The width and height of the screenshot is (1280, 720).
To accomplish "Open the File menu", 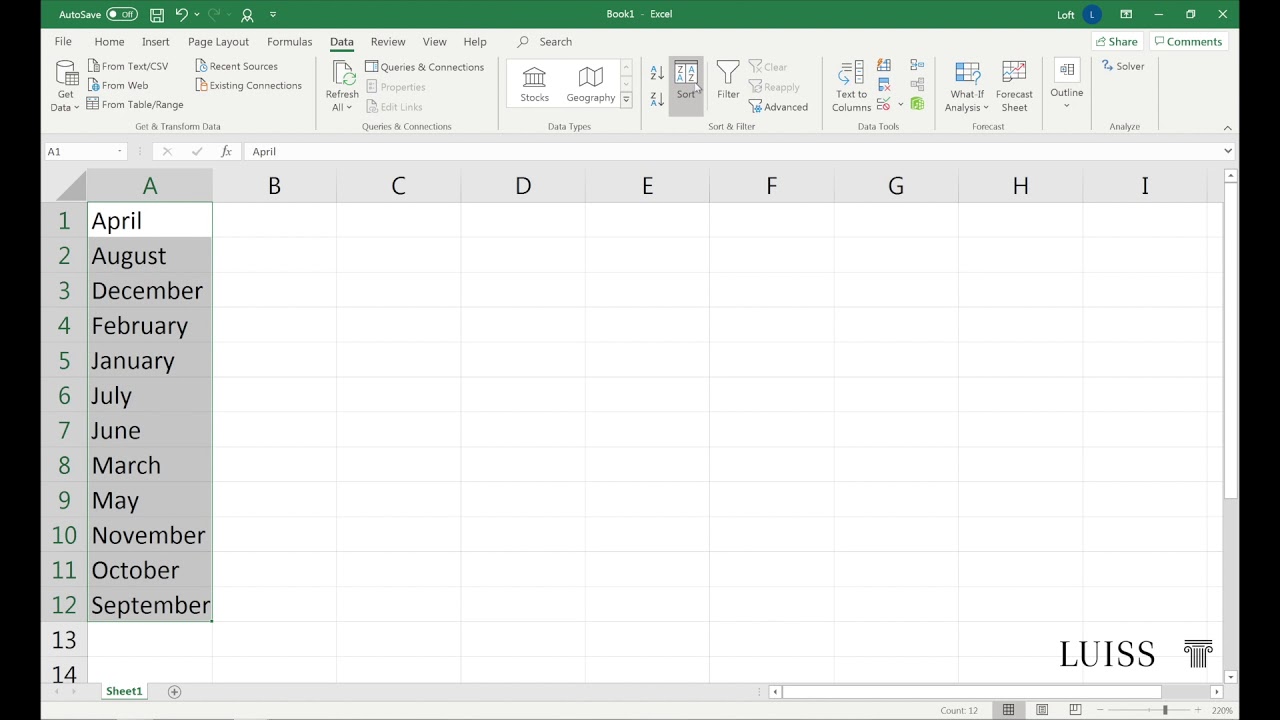I will pos(63,42).
